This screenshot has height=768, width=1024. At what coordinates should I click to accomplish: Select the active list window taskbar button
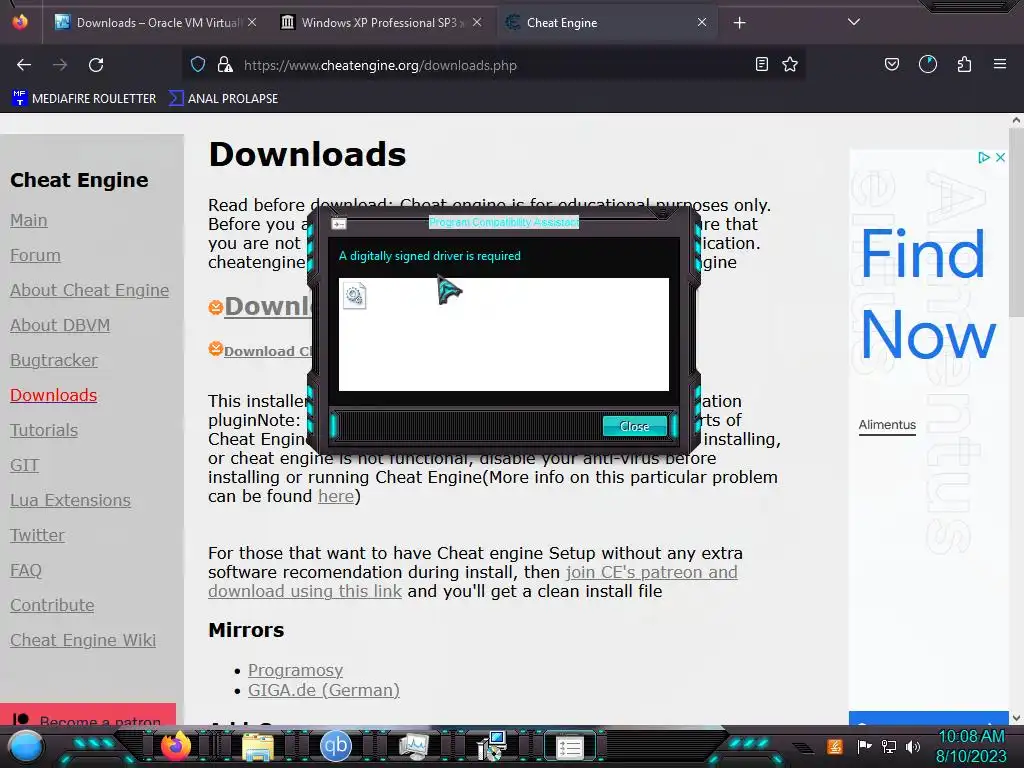click(569, 747)
